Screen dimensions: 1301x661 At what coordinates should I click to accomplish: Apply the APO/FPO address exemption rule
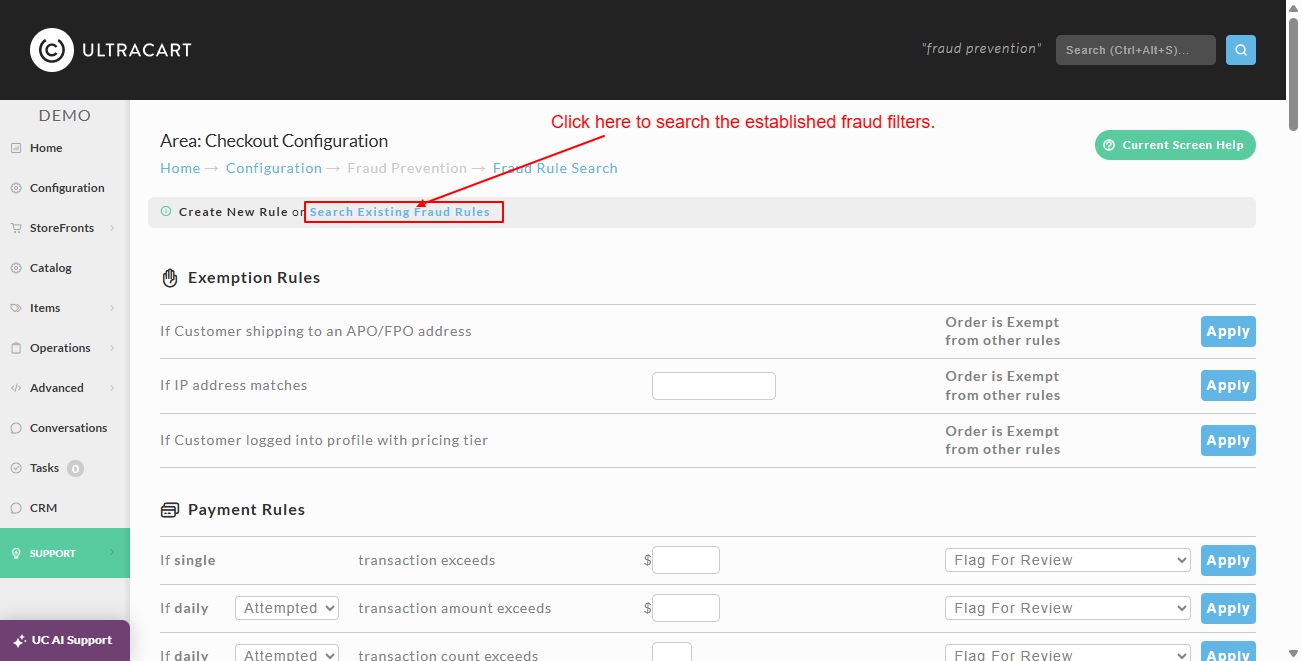pyautogui.click(x=1228, y=331)
